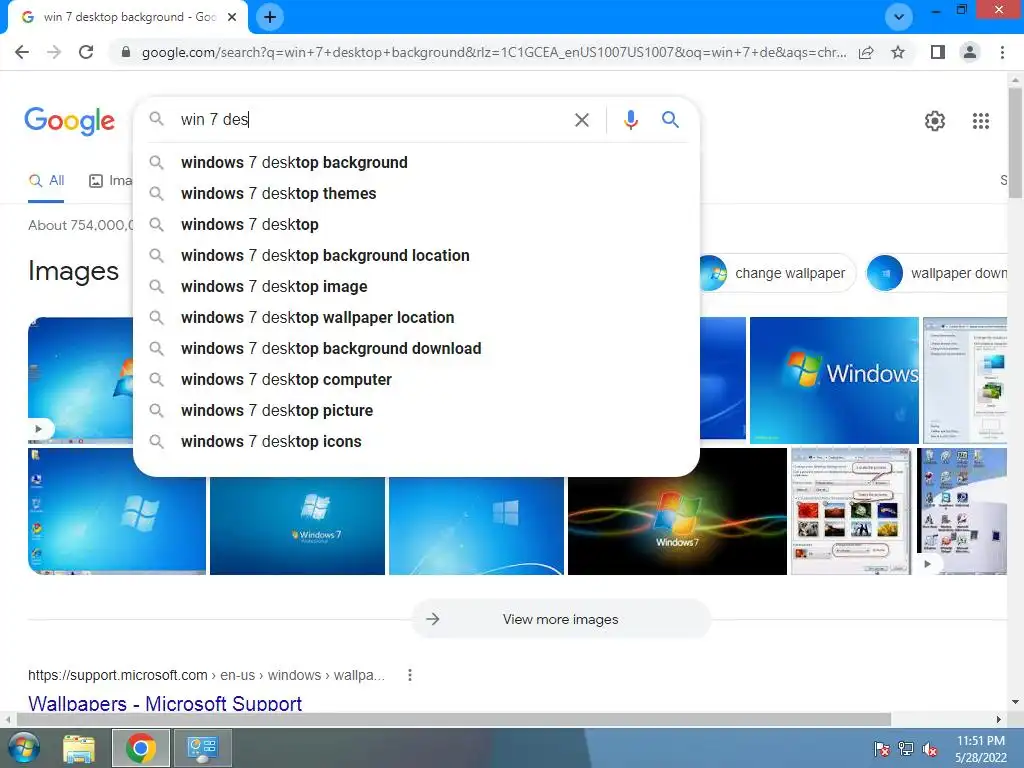Open a new Chrome tab
1024x768 pixels.
[x=270, y=17]
